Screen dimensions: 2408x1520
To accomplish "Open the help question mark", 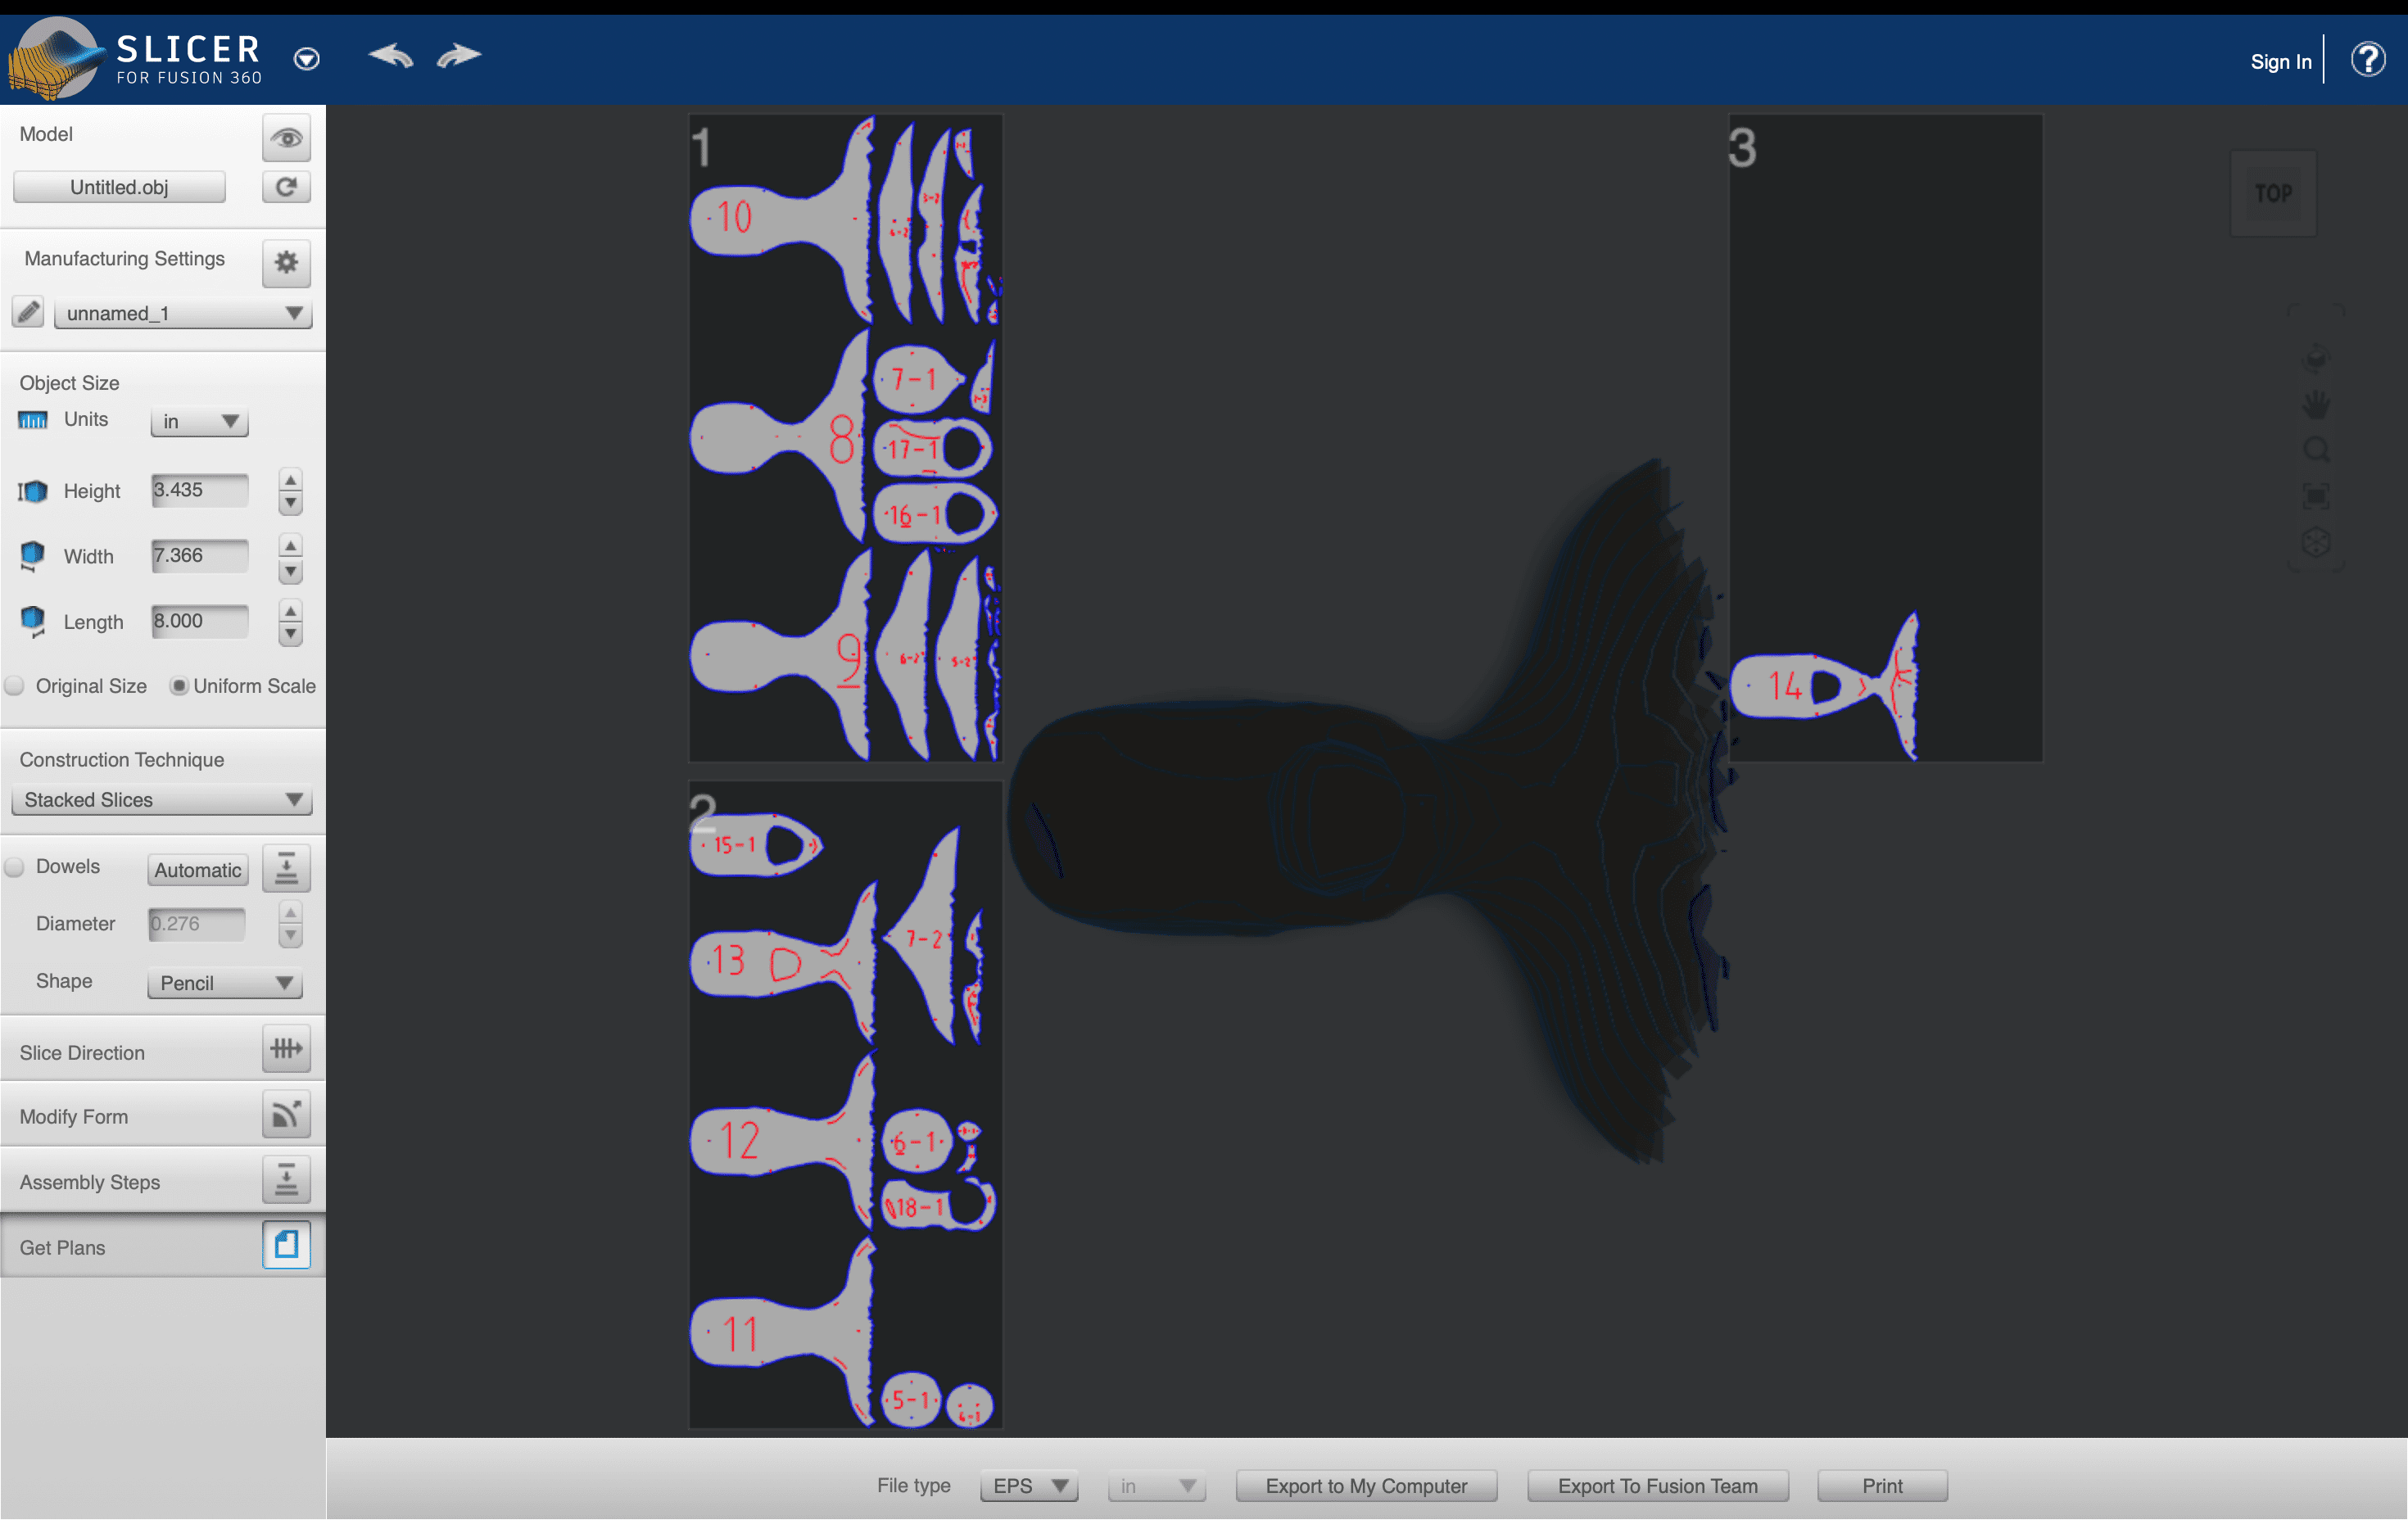I will point(2367,60).
